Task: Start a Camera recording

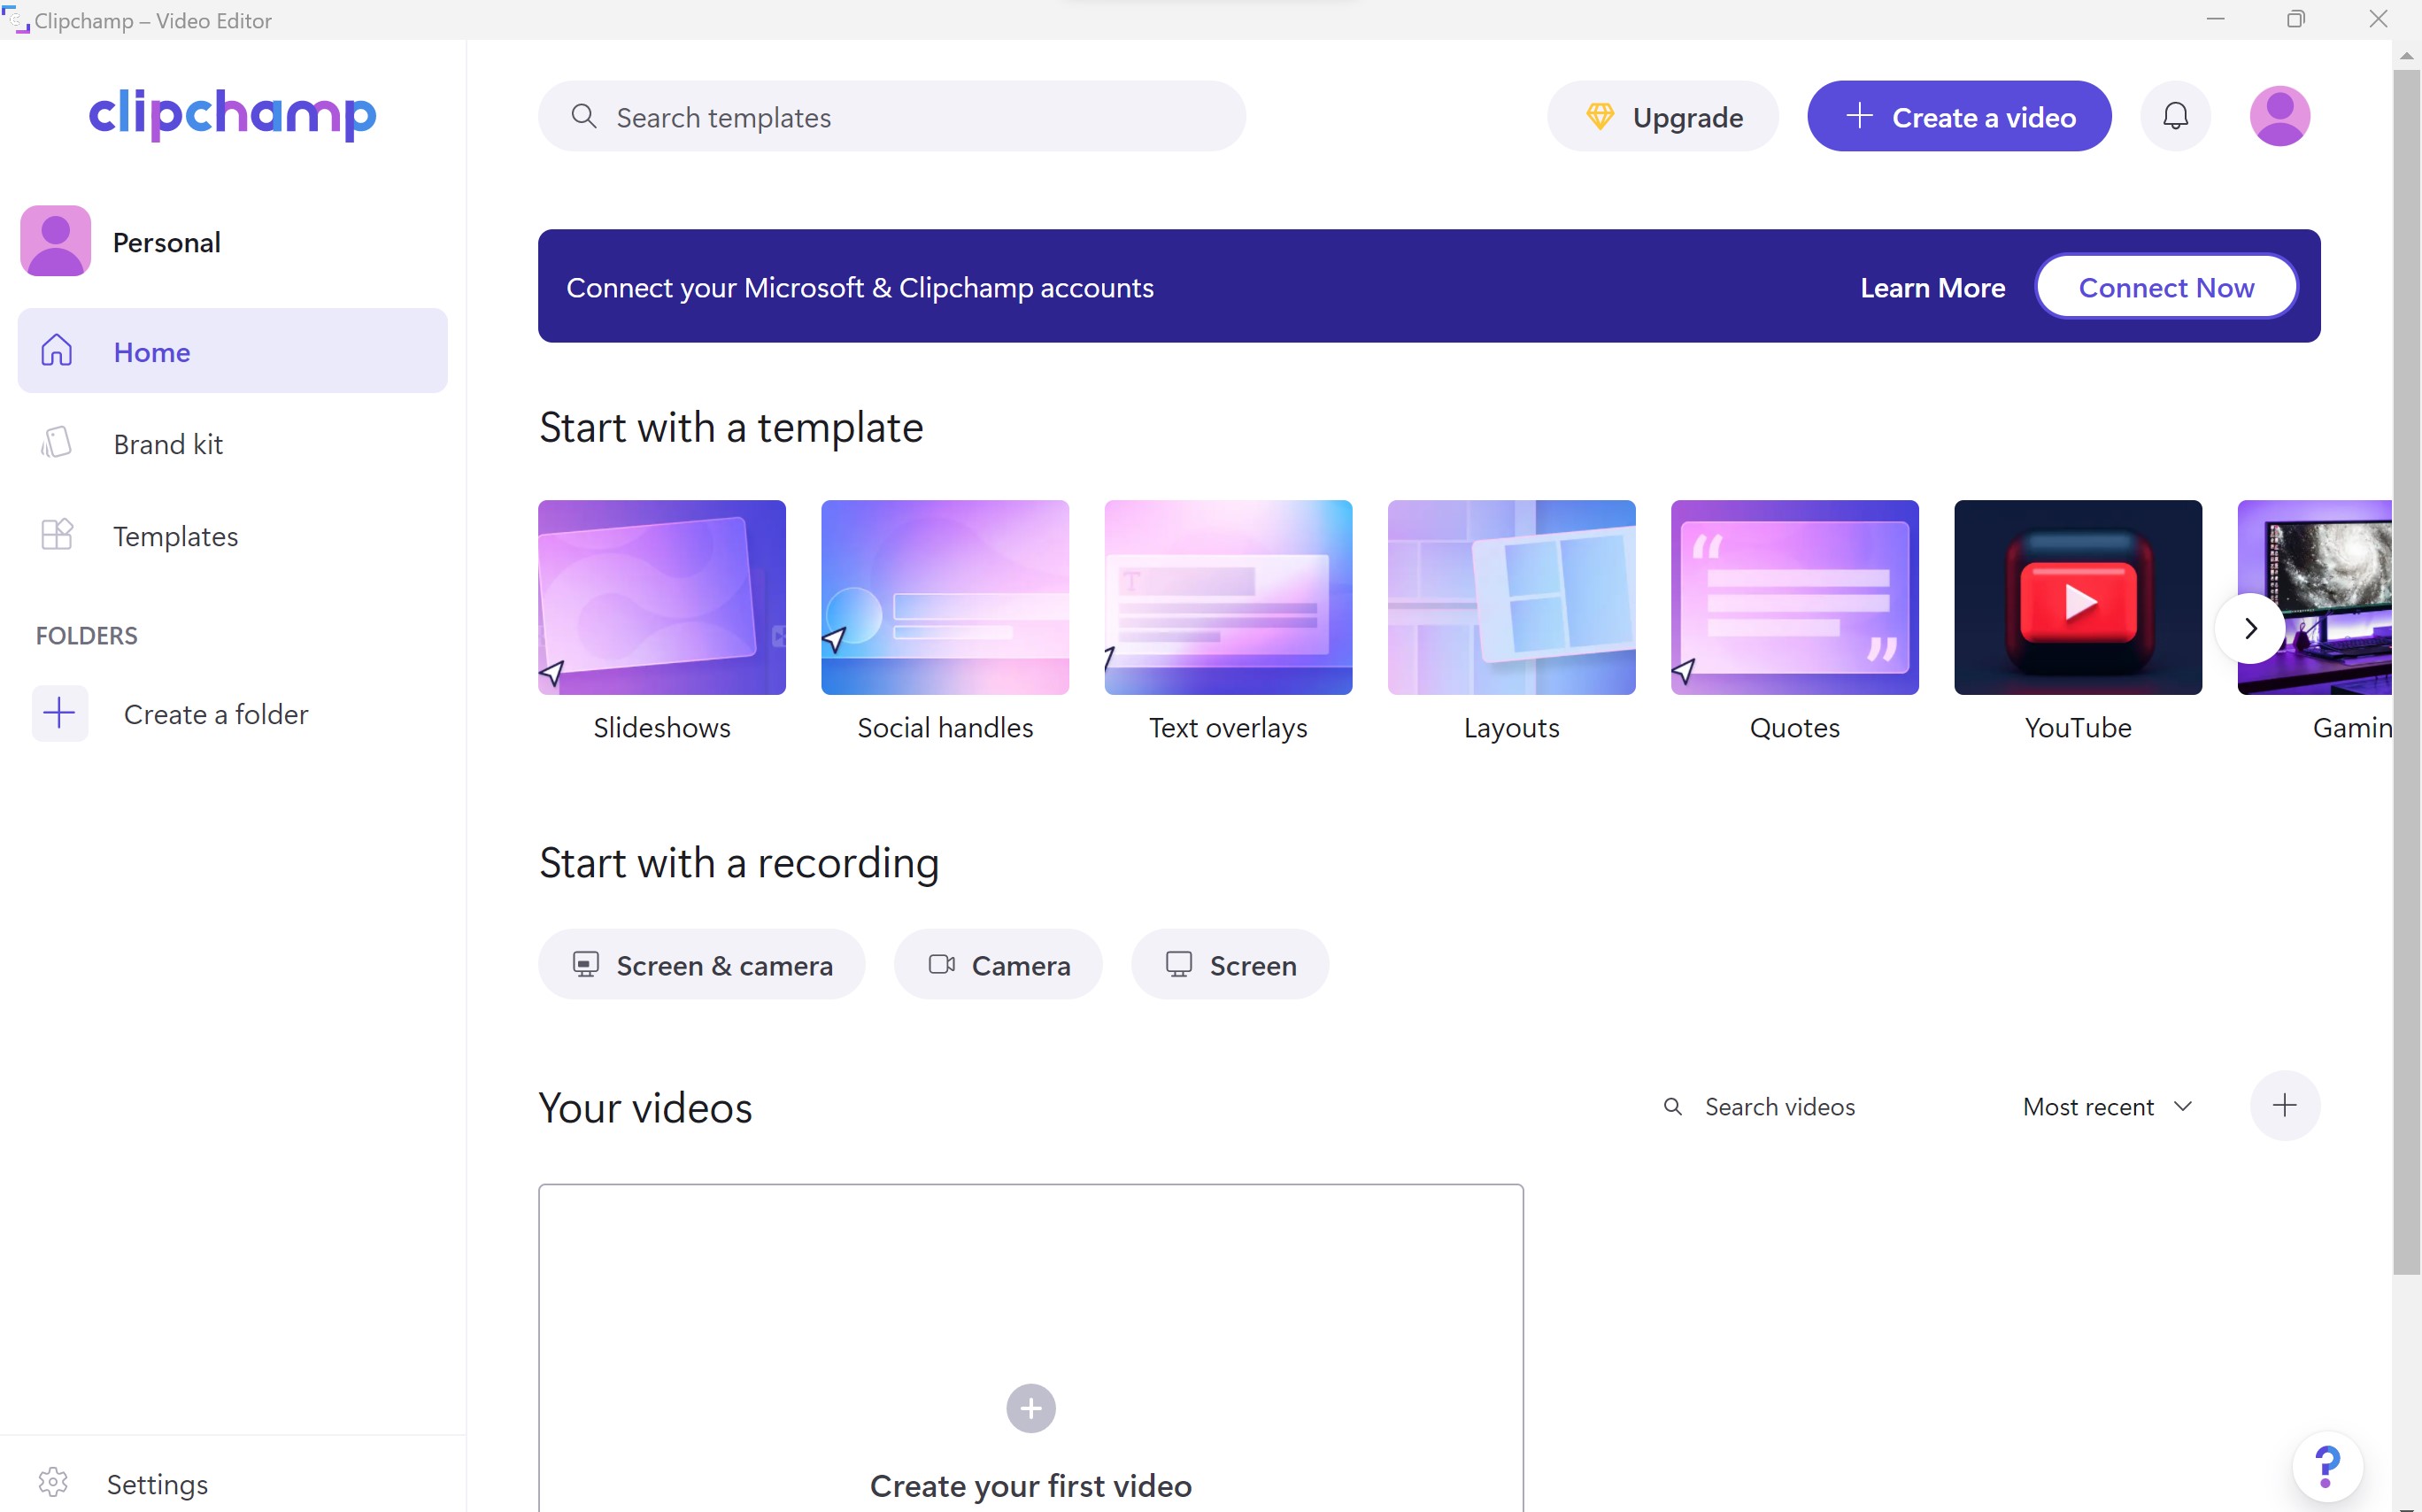Action: tap(997, 964)
